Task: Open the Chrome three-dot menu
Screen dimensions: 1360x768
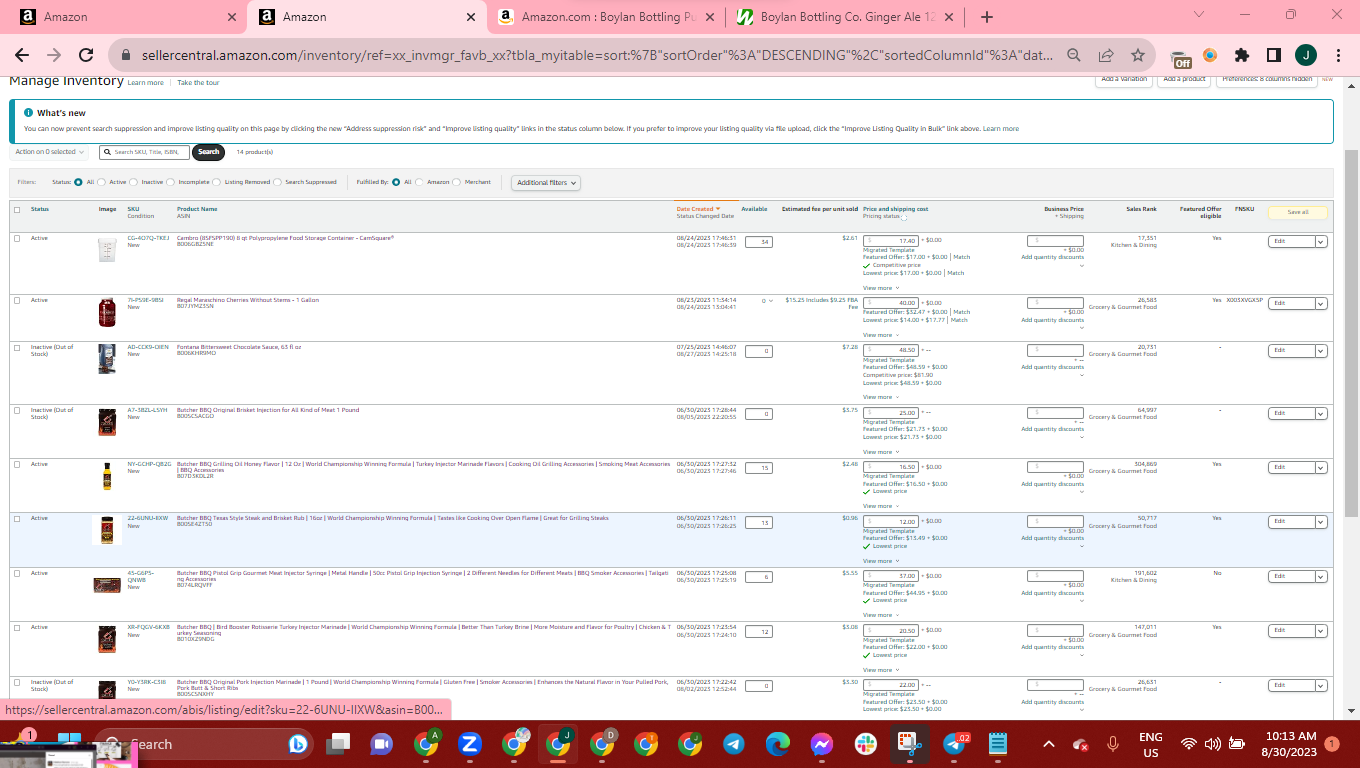Action: tap(1338, 55)
